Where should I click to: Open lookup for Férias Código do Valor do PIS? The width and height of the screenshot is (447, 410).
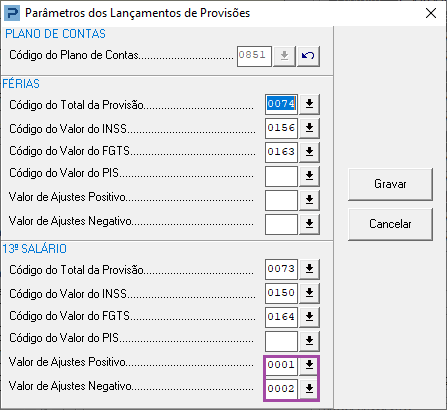[309, 176]
